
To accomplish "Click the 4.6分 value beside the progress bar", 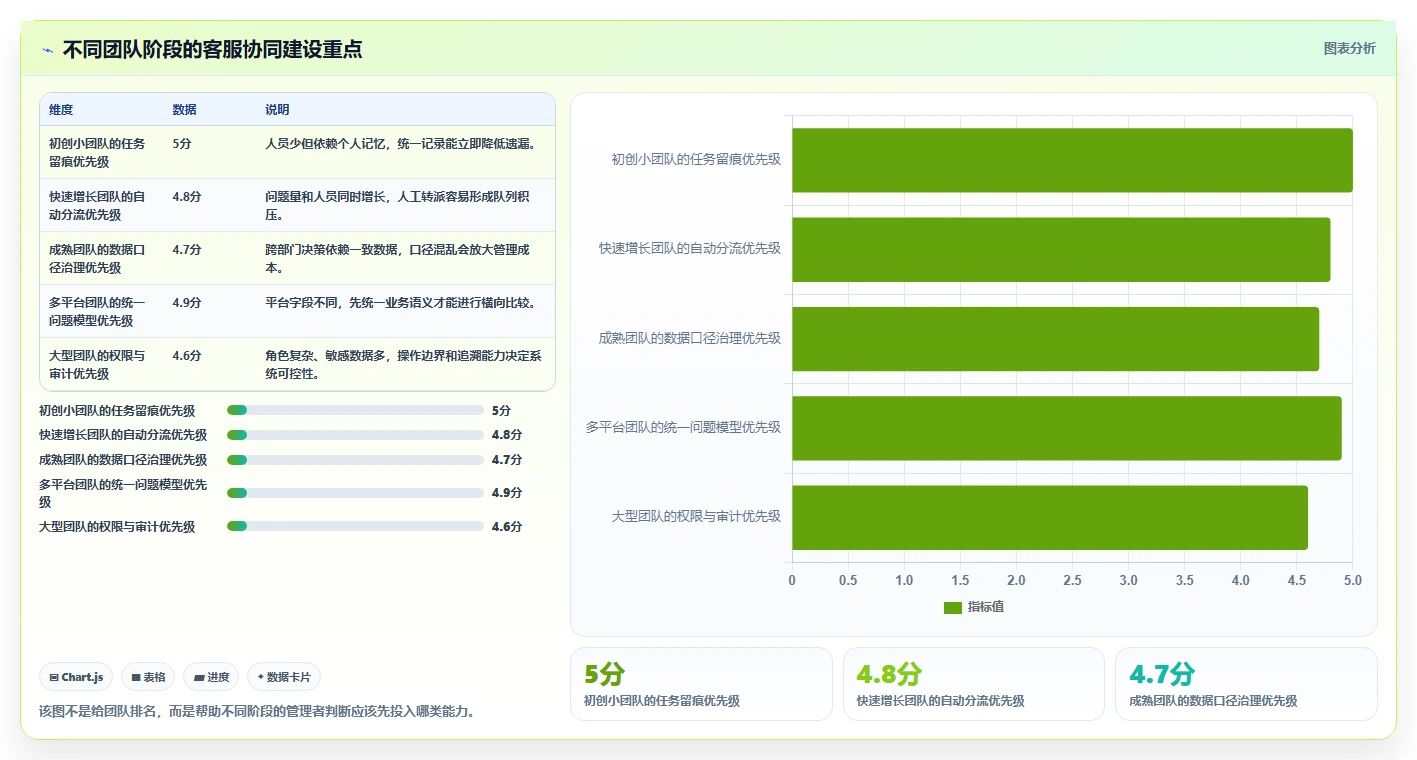I will tap(507, 526).
